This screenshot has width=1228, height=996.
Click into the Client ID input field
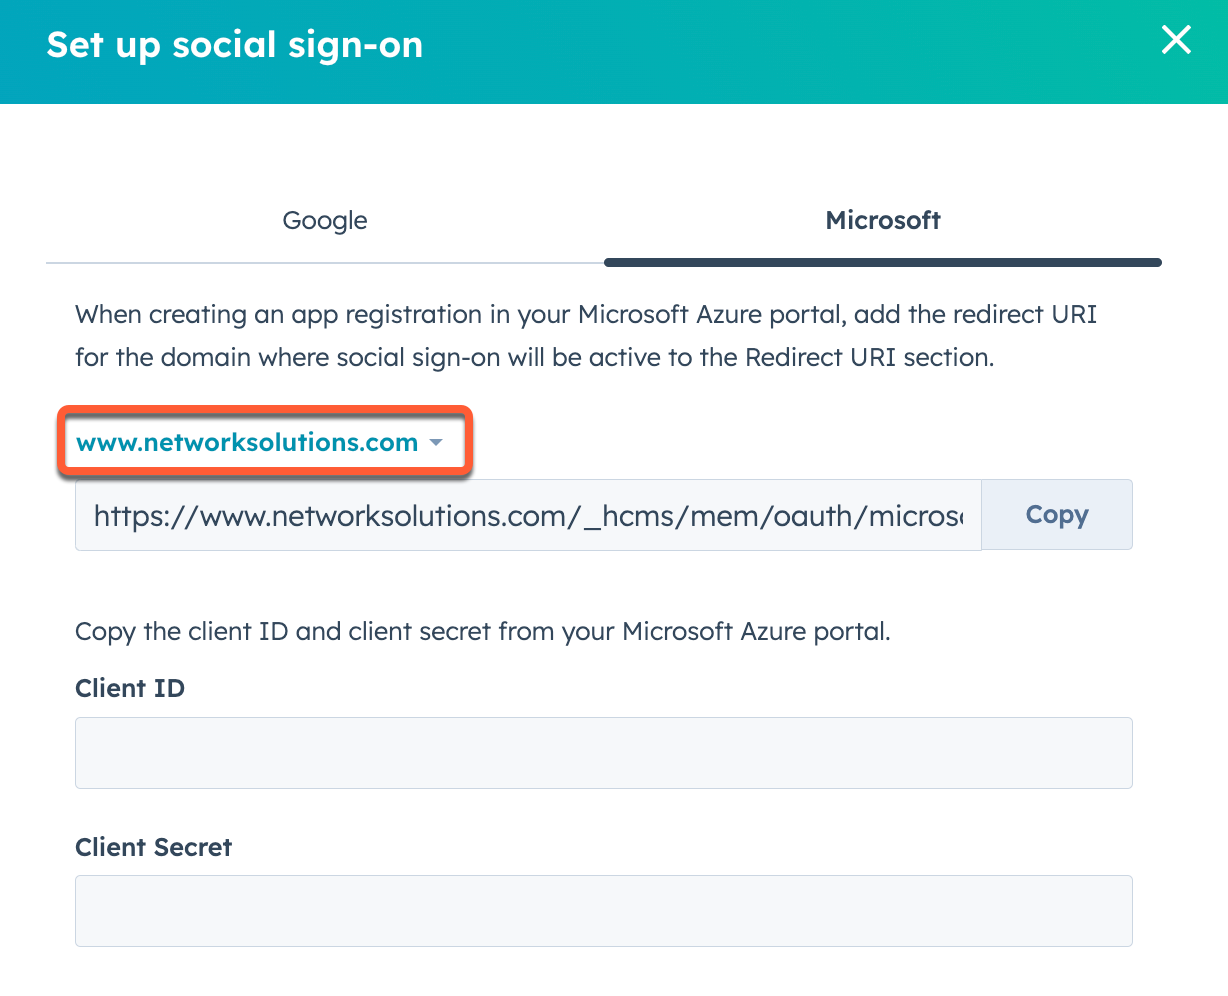click(603, 753)
